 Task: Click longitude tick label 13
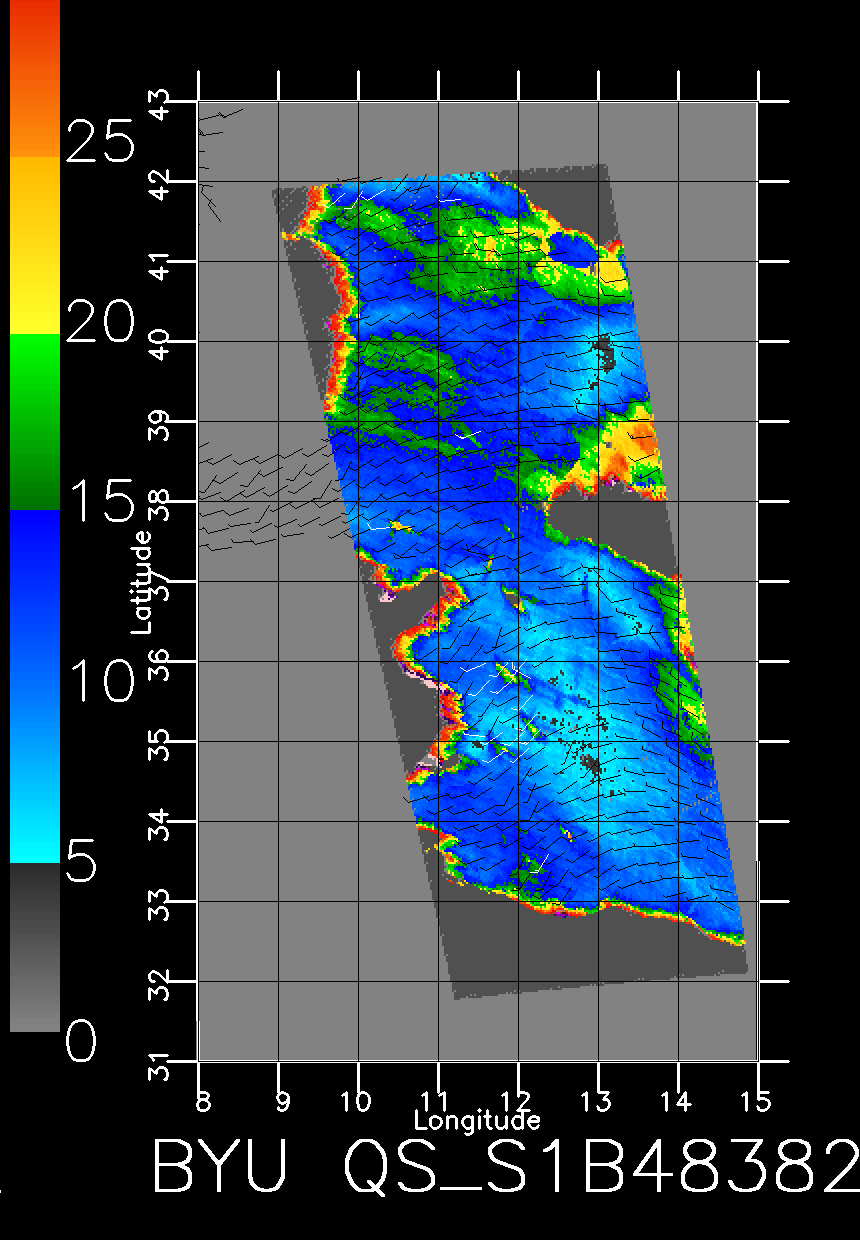[x=597, y=1101]
